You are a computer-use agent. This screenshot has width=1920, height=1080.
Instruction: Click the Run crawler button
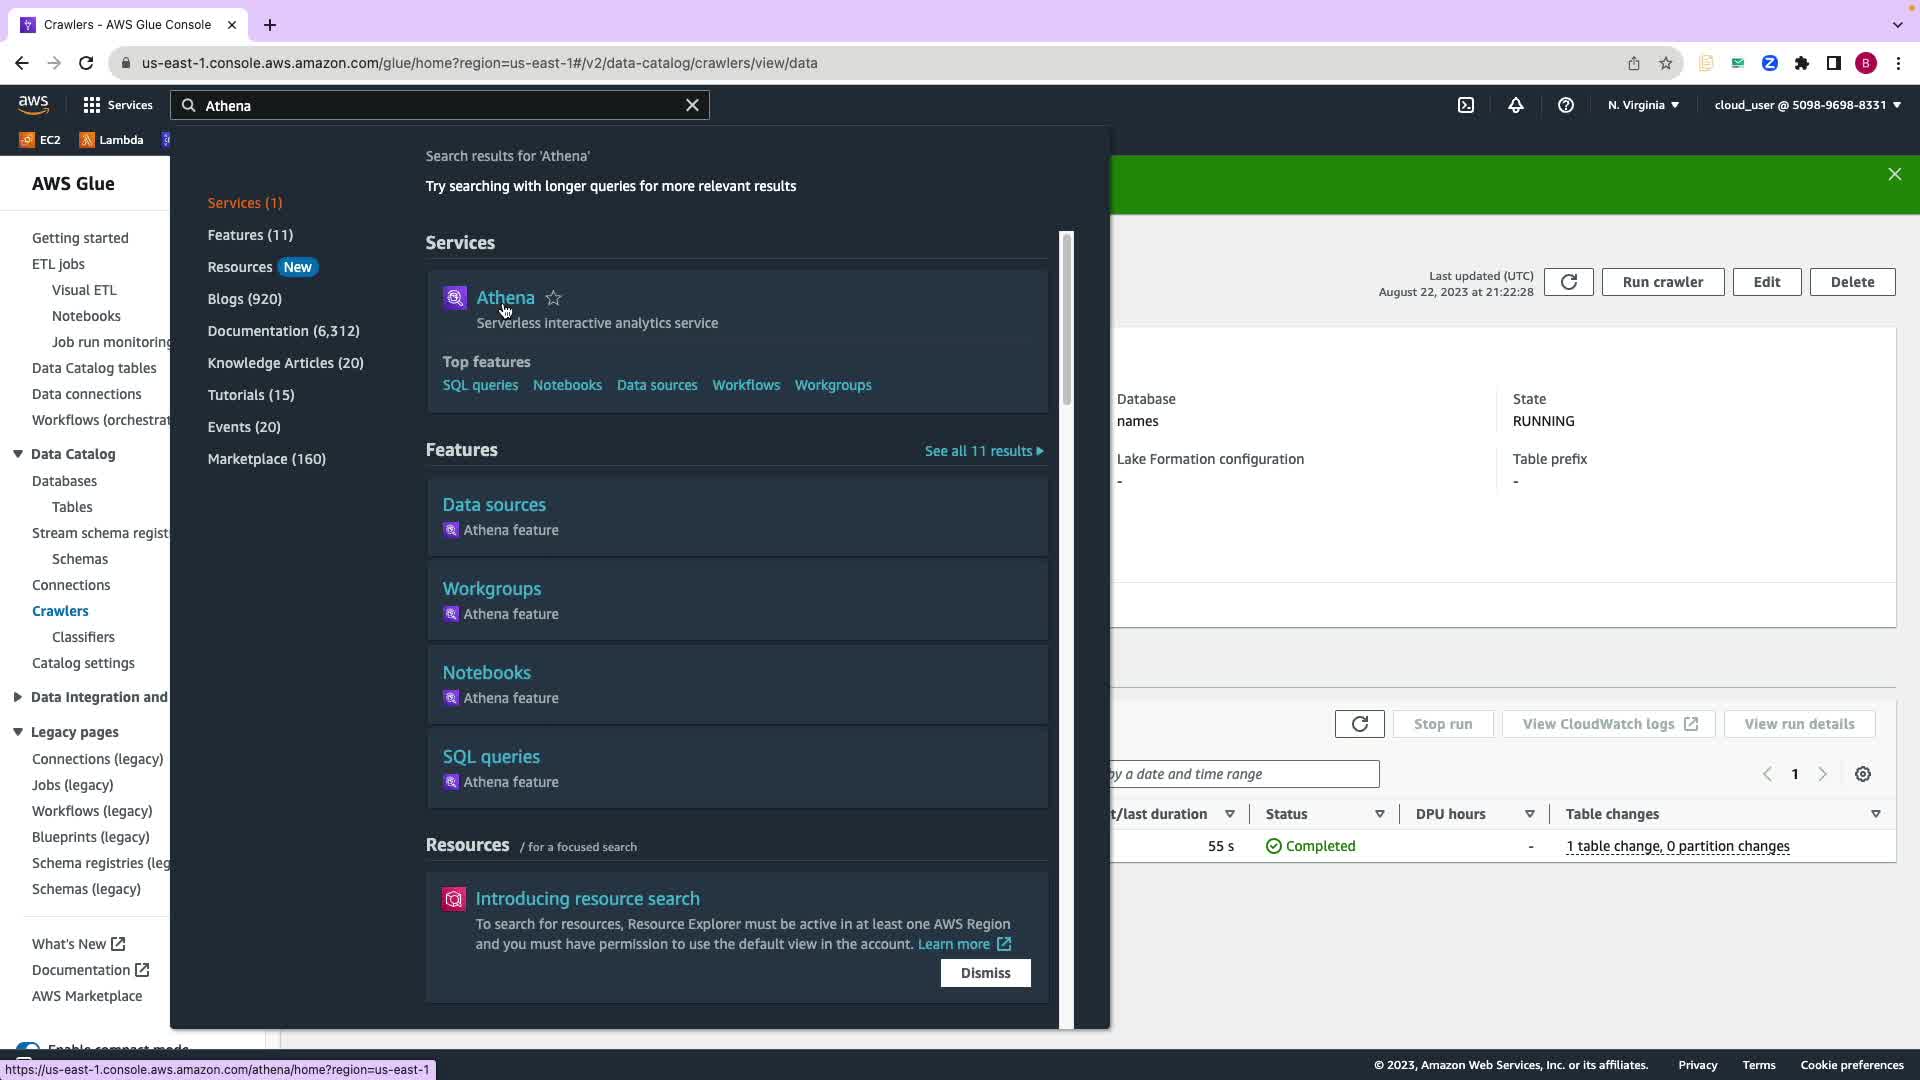1662,282
